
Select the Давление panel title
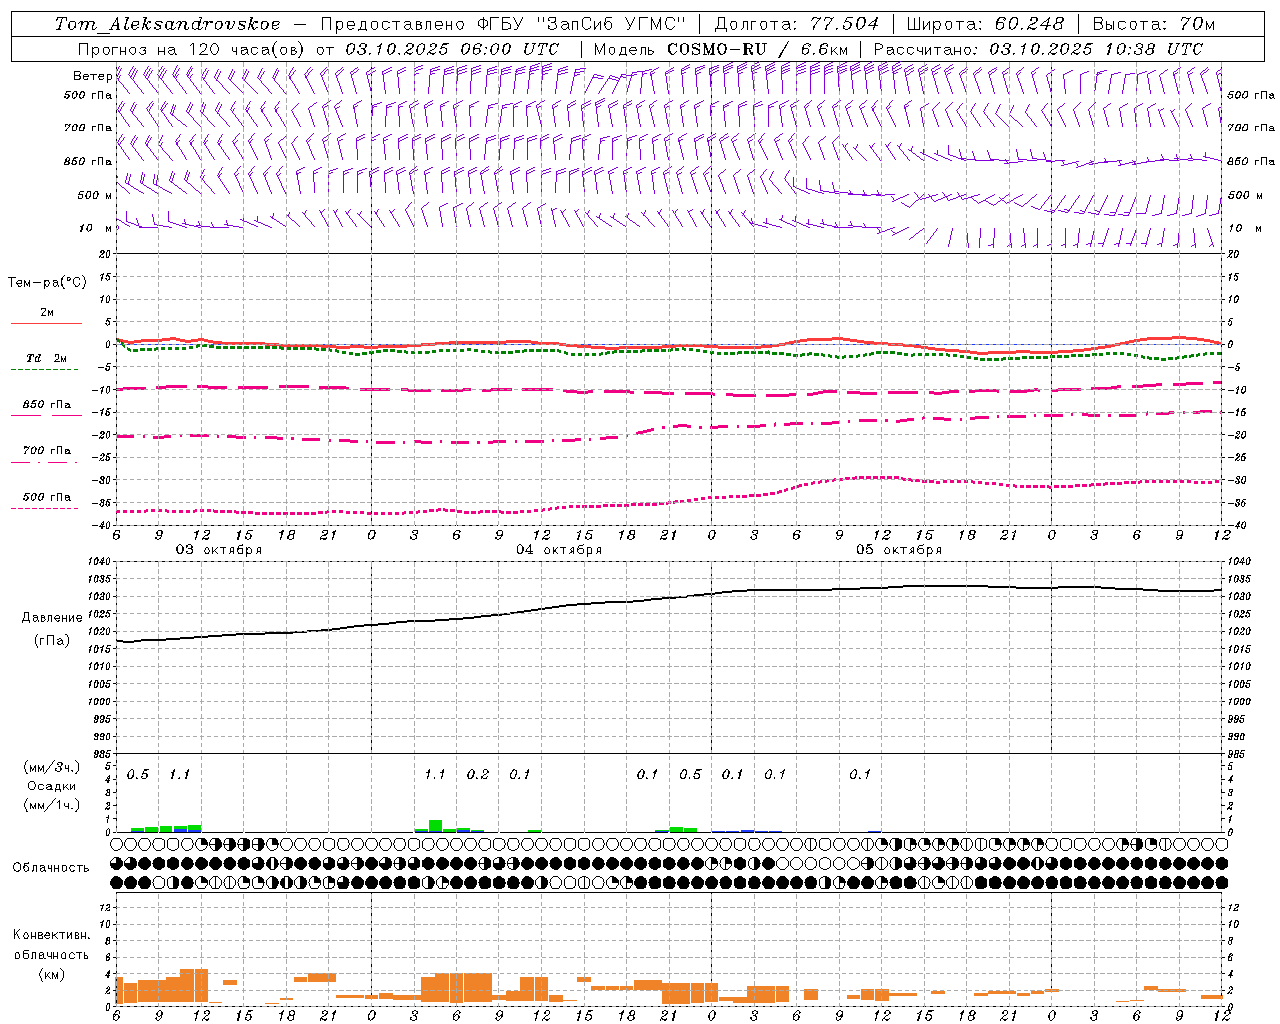(52, 618)
